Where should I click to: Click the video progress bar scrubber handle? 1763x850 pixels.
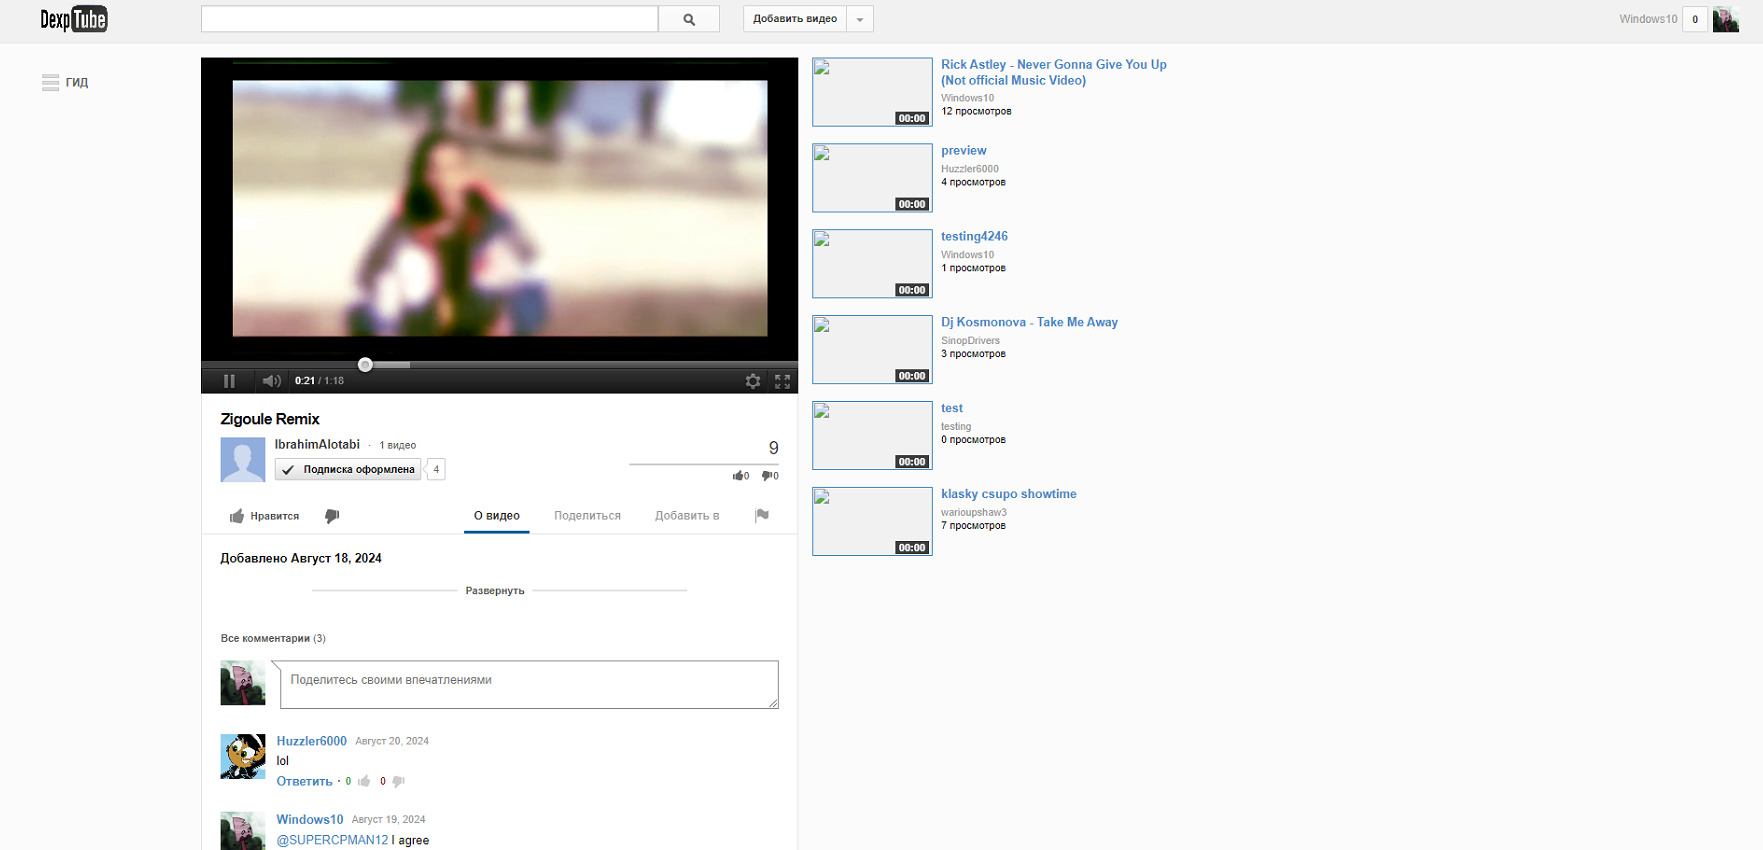tap(365, 365)
